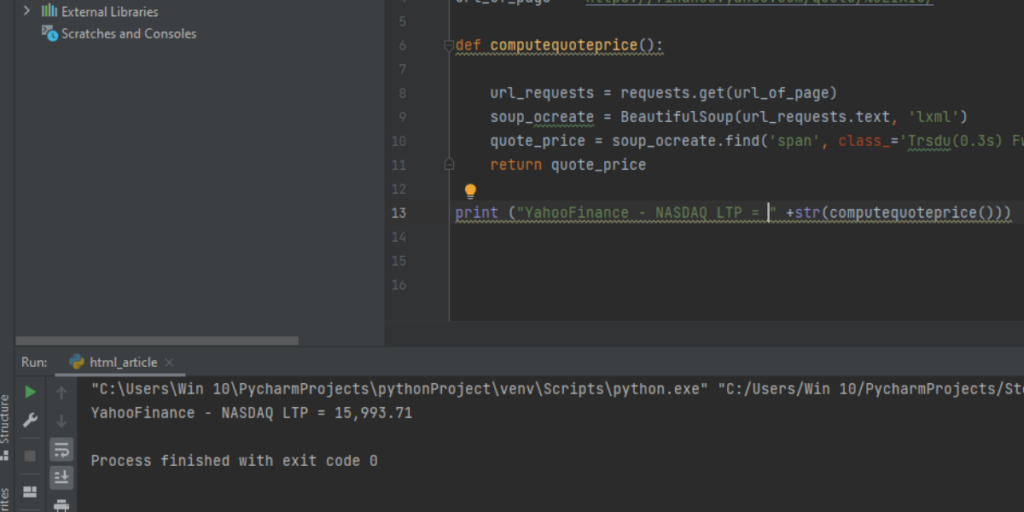Click the print output printer icon
The width and height of the screenshot is (1024, 512).
pos(61,505)
